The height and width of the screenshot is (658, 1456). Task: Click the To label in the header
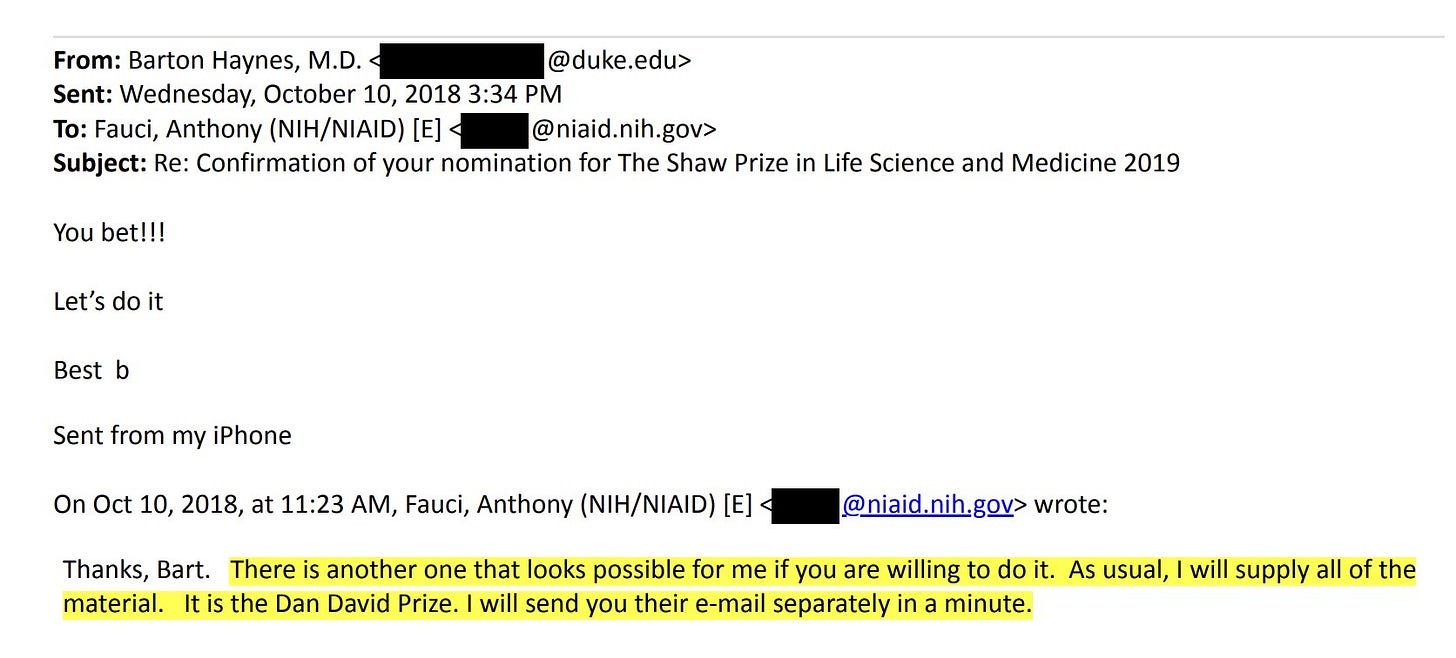tap(70, 129)
